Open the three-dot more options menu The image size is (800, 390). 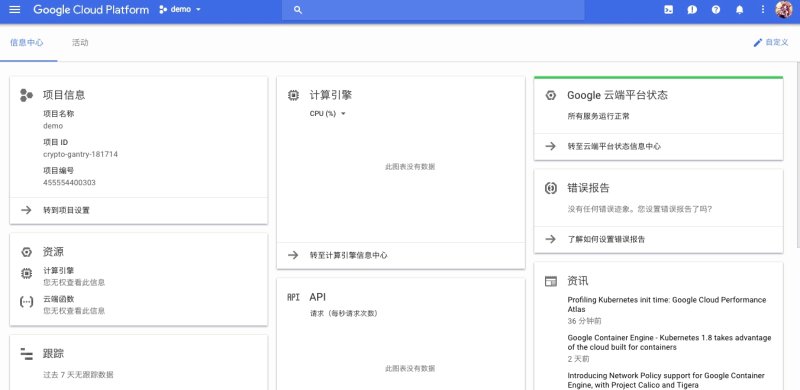tap(763, 10)
